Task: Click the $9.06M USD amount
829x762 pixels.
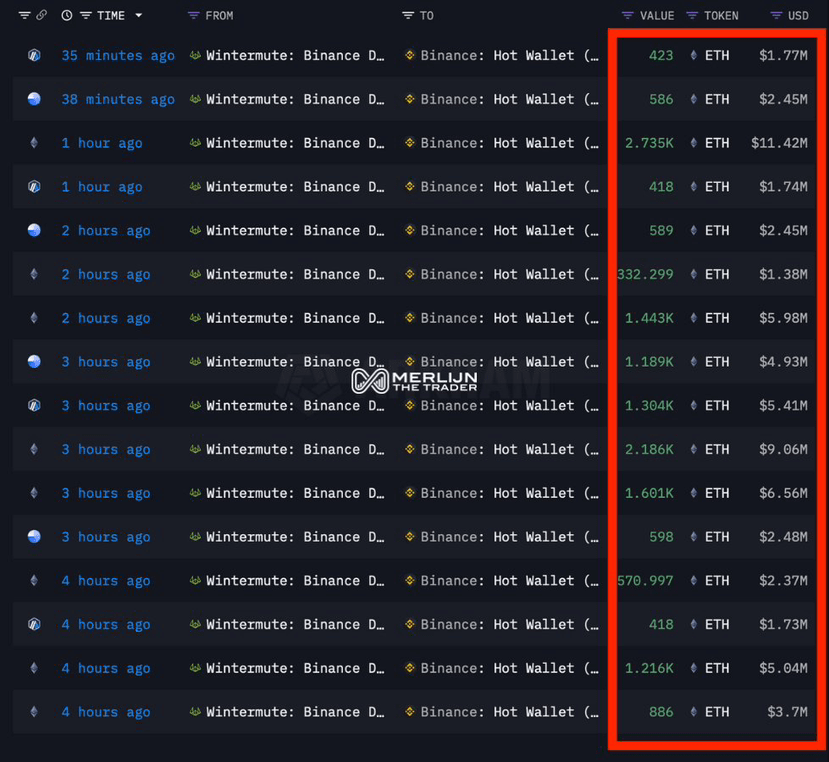Action: point(784,449)
